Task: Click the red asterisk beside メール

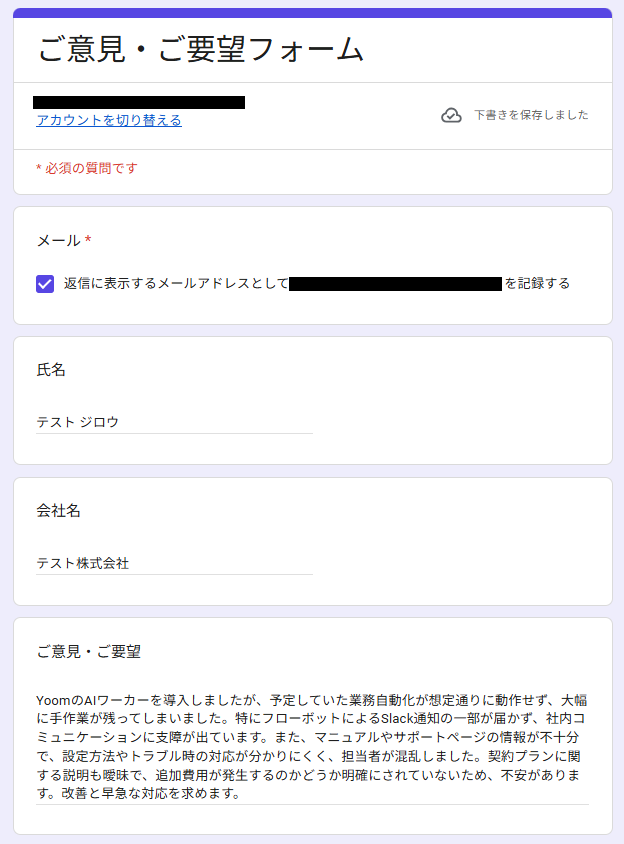Action: click(88, 239)
